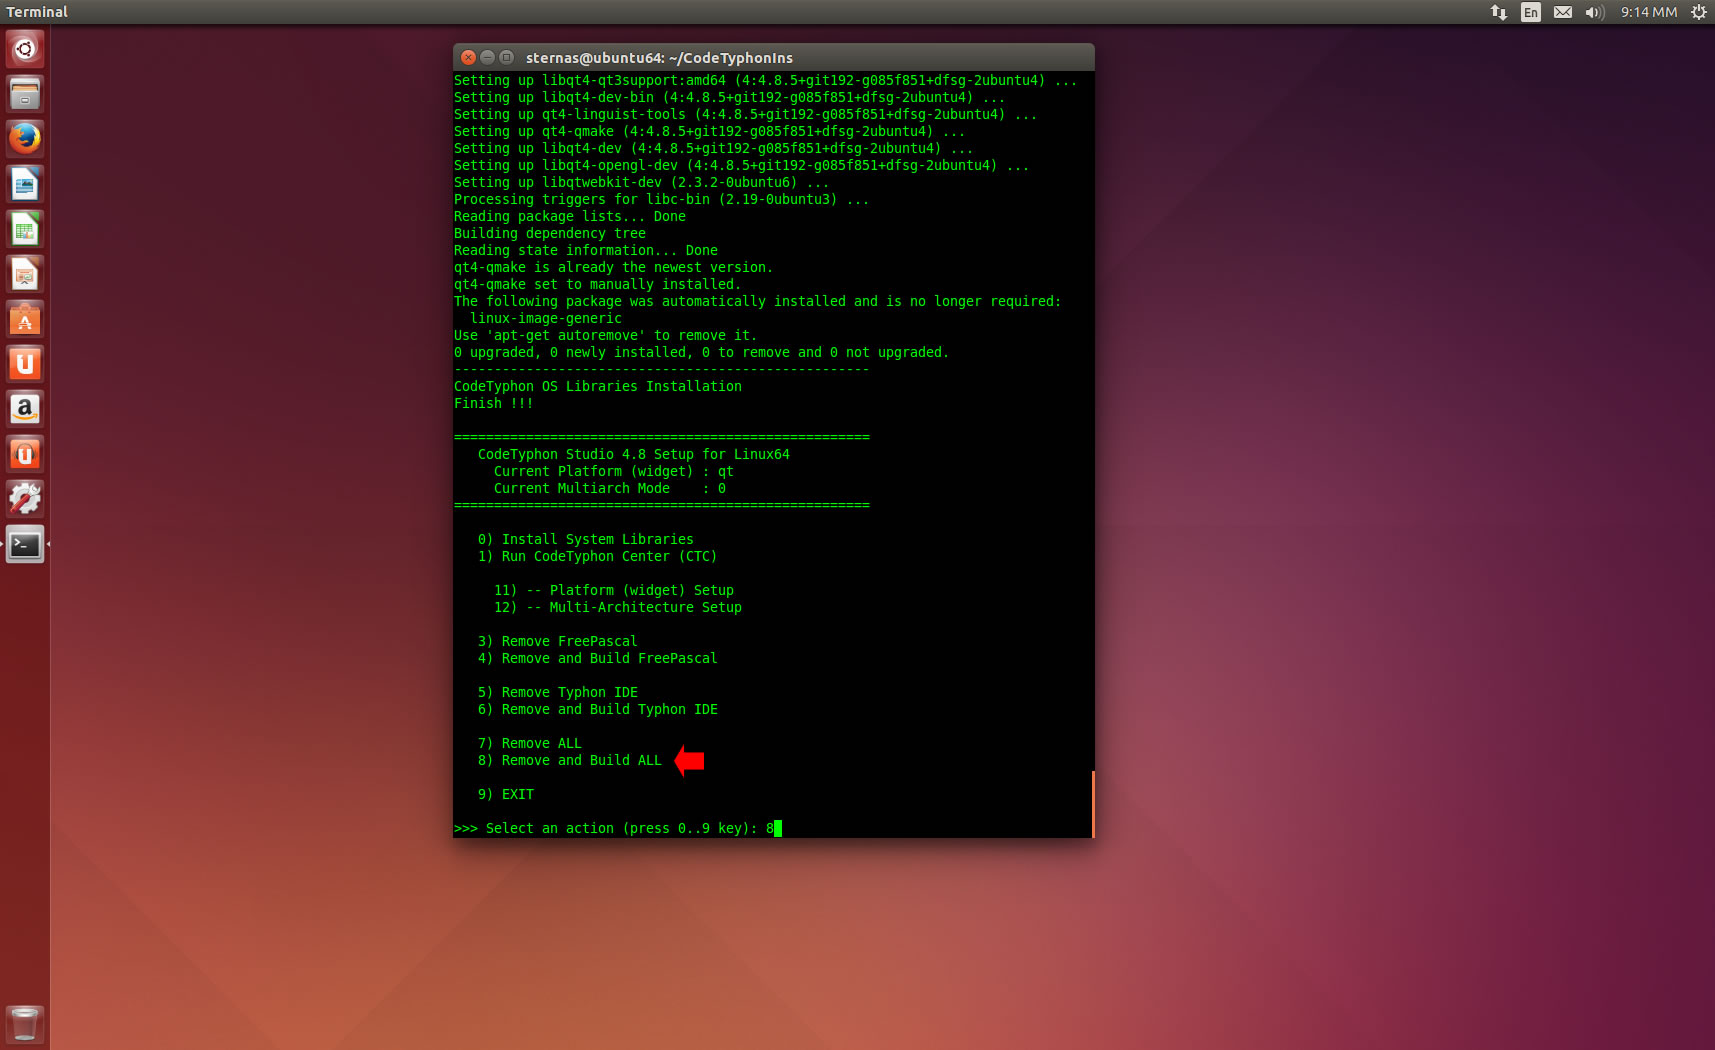
Task: Click the 'Finish !!!' text
Action: 493,403
